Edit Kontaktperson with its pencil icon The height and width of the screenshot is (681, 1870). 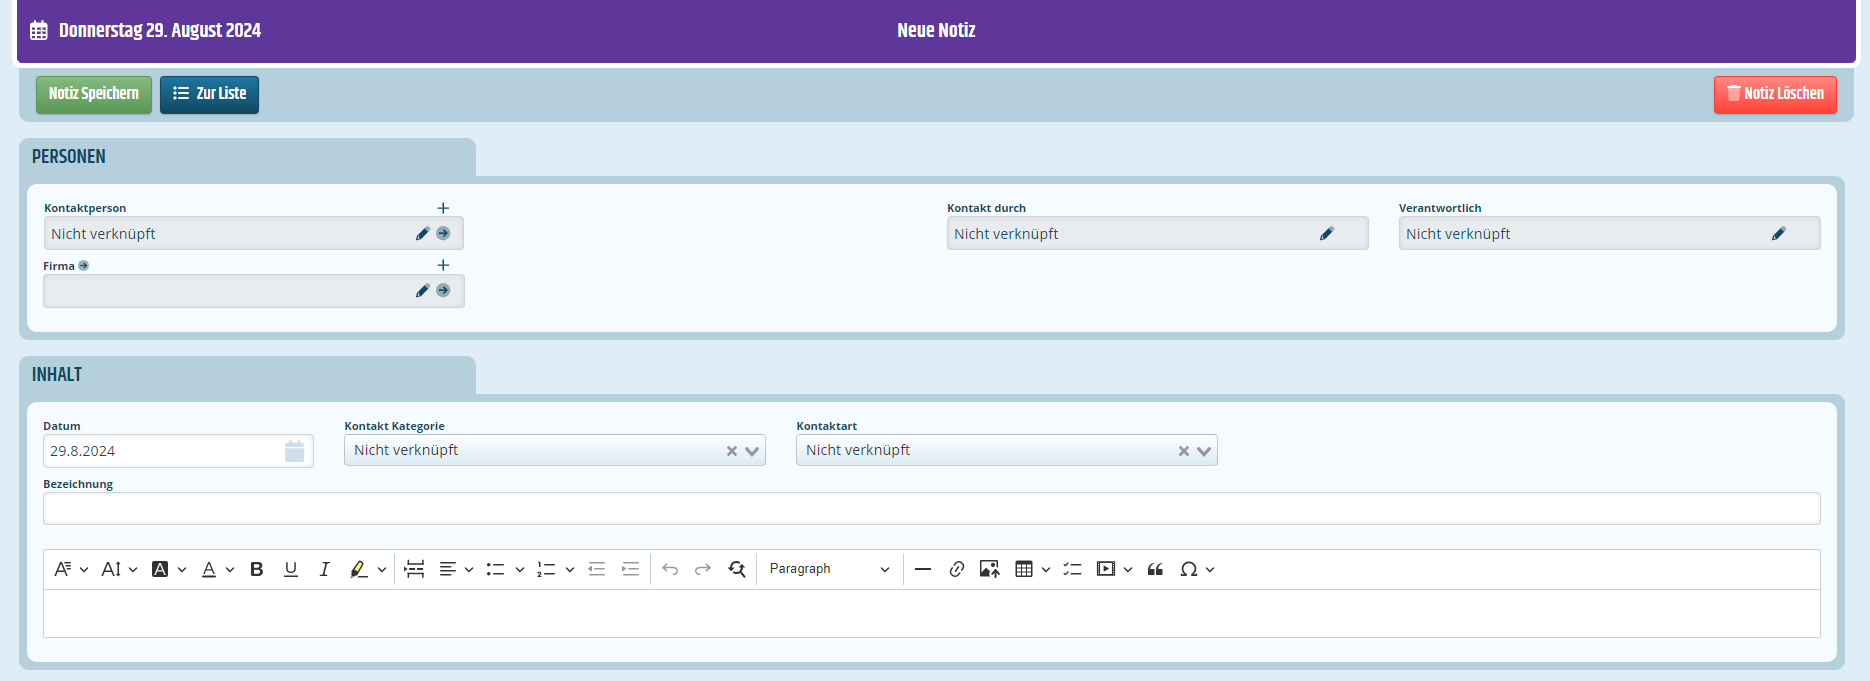pos(422,234)
